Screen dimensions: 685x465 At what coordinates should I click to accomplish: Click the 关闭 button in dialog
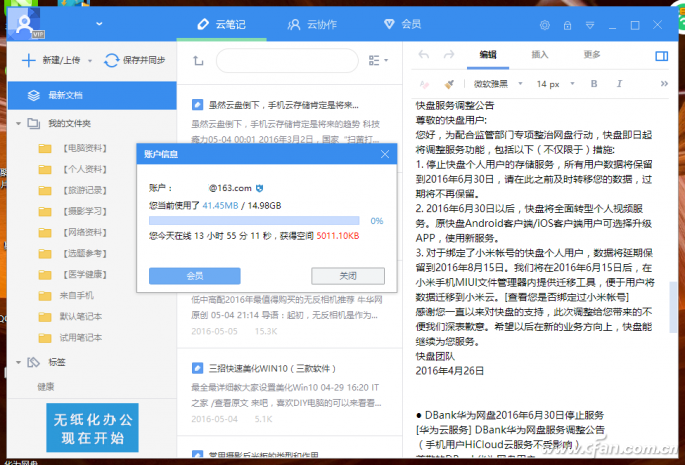(348, 276)
